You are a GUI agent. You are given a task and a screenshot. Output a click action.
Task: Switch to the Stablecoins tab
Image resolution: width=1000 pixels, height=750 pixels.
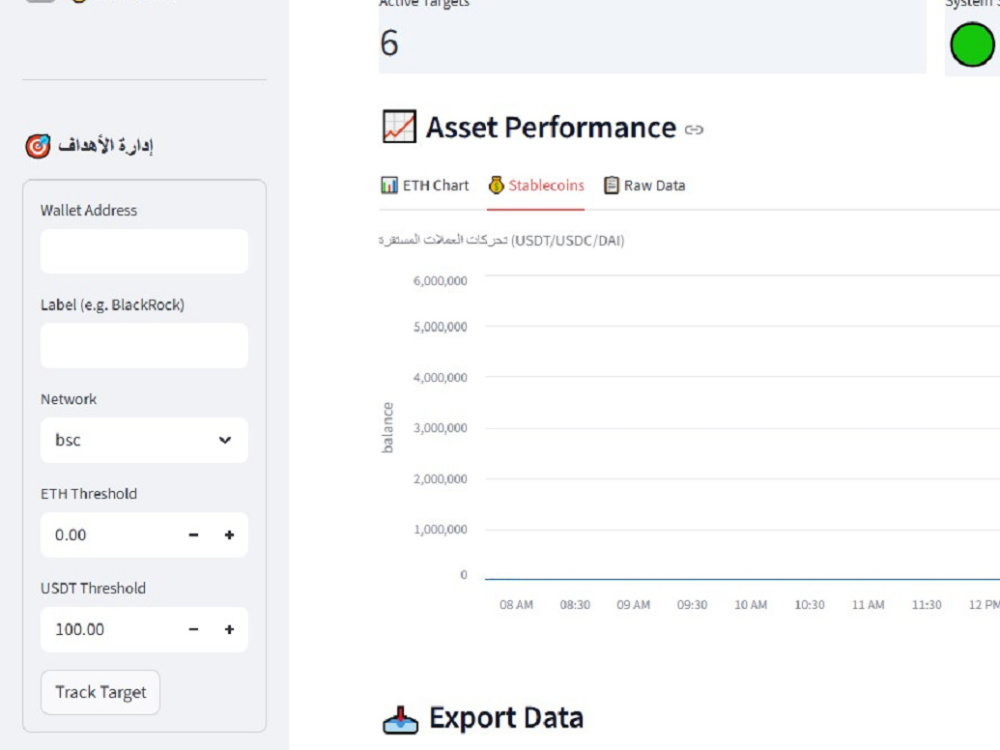(x=536, y=186)
